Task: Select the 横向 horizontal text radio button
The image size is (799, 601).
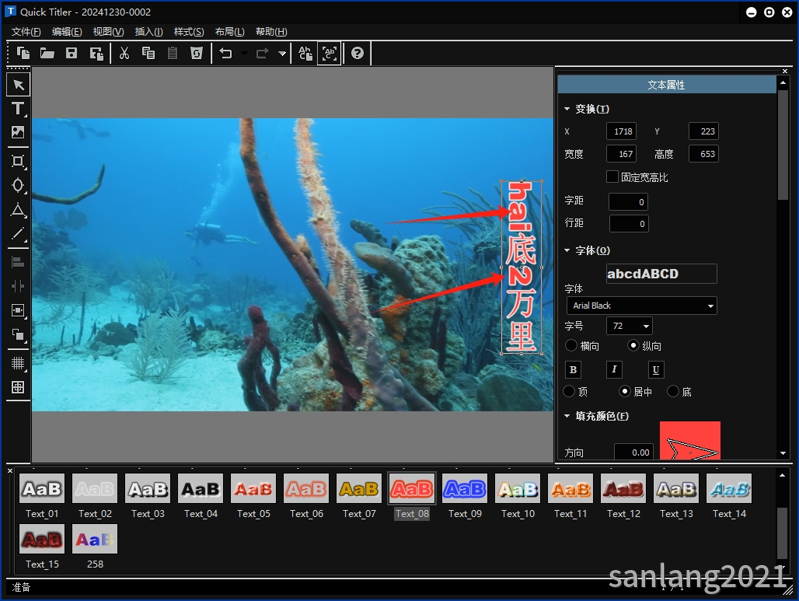Action: [x=571, y=346]
